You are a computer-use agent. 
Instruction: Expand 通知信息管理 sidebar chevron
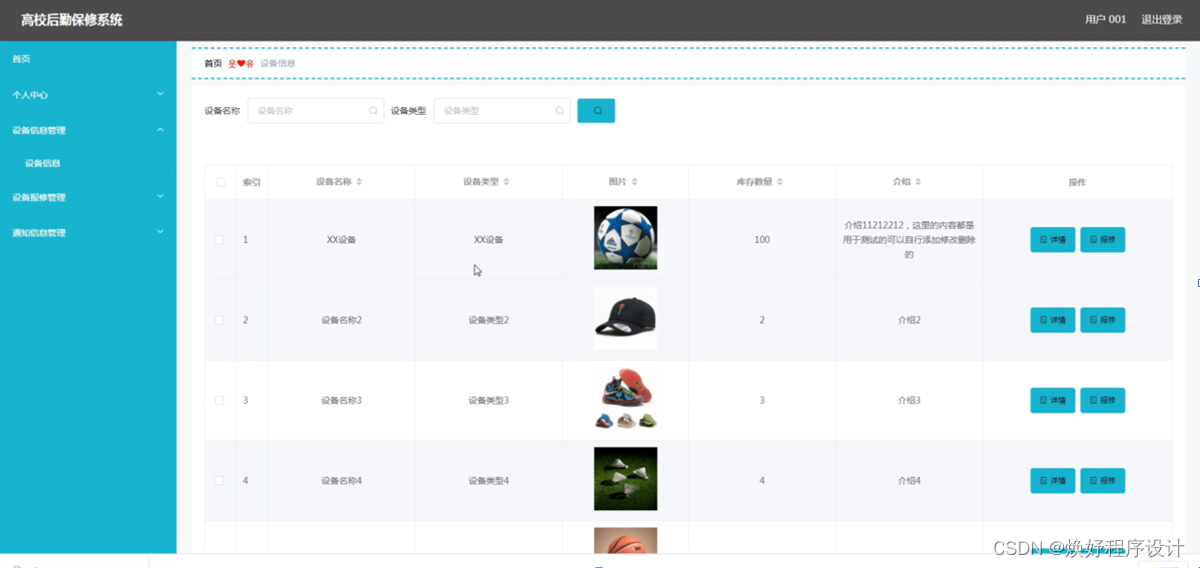160,232
